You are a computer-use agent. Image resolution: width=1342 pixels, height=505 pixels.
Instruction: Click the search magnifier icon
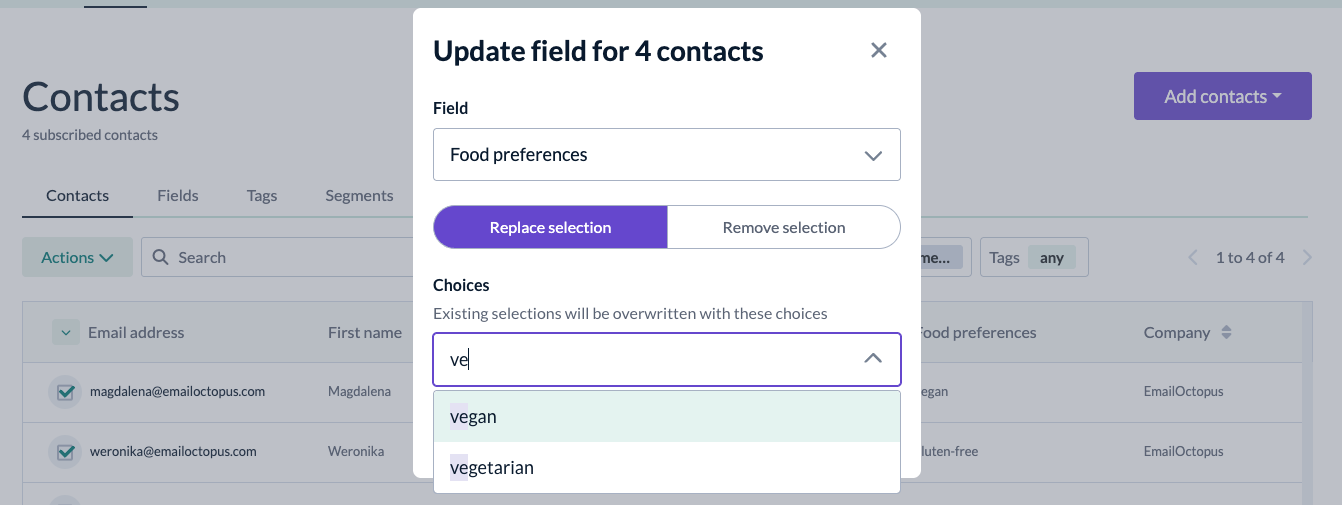pyautogui.click(x=161, y=257)
